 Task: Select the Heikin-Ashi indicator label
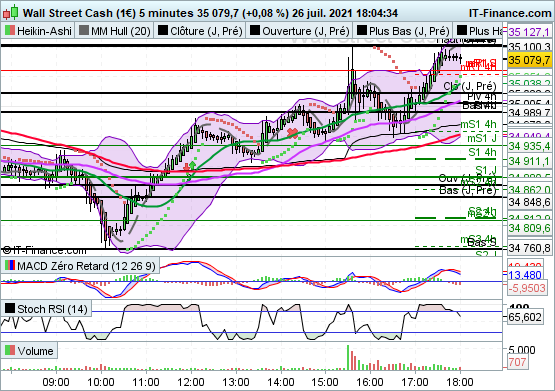point(44,31)
